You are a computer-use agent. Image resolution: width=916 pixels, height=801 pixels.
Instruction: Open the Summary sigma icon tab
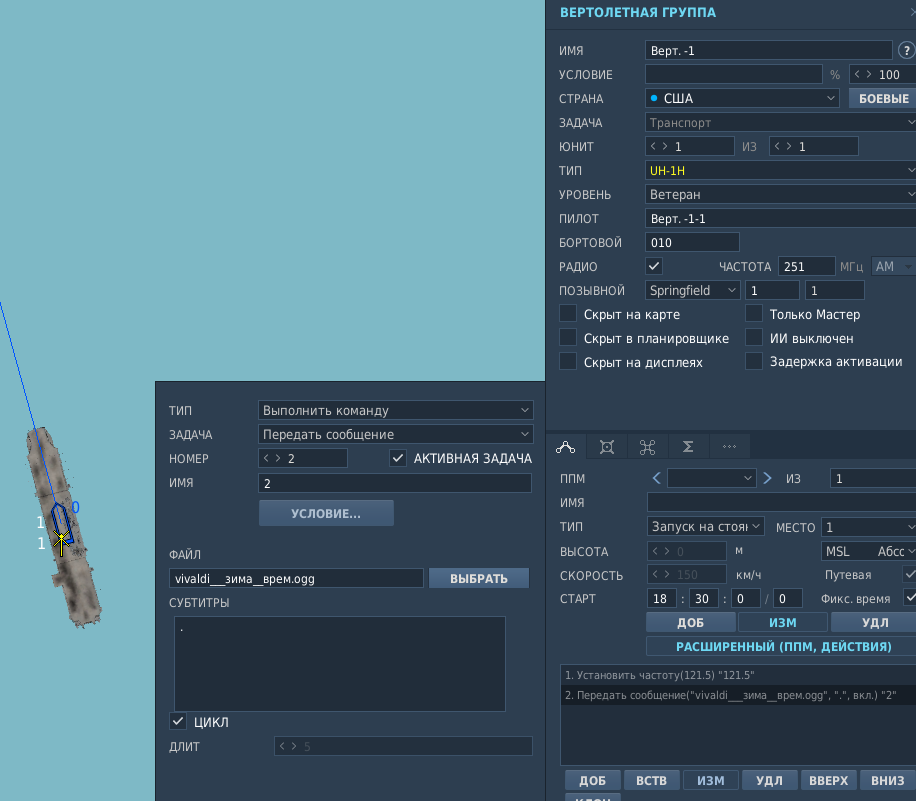[x=688, y=448]
